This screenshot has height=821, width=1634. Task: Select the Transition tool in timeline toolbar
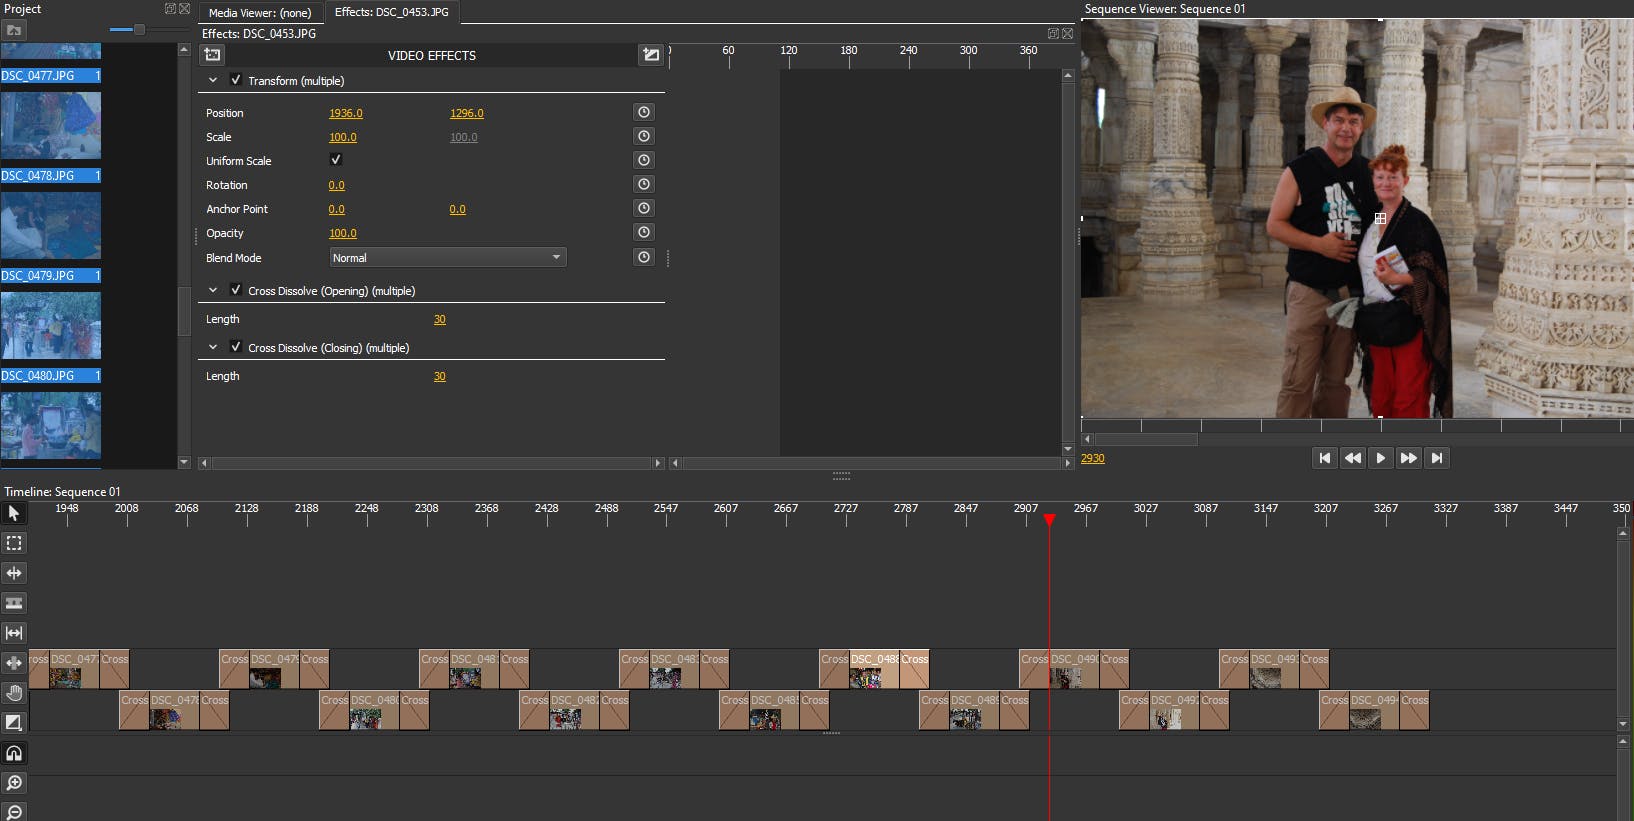pos(14,723)
